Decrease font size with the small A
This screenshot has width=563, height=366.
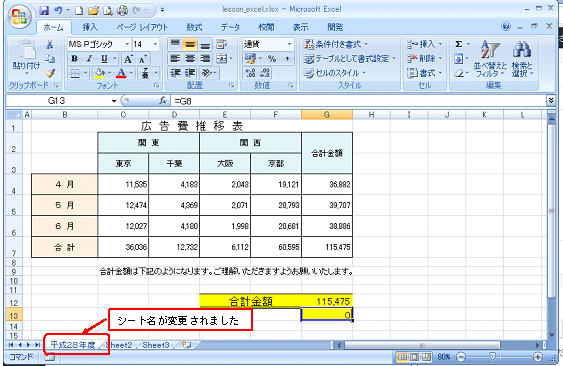coord(143,59)
